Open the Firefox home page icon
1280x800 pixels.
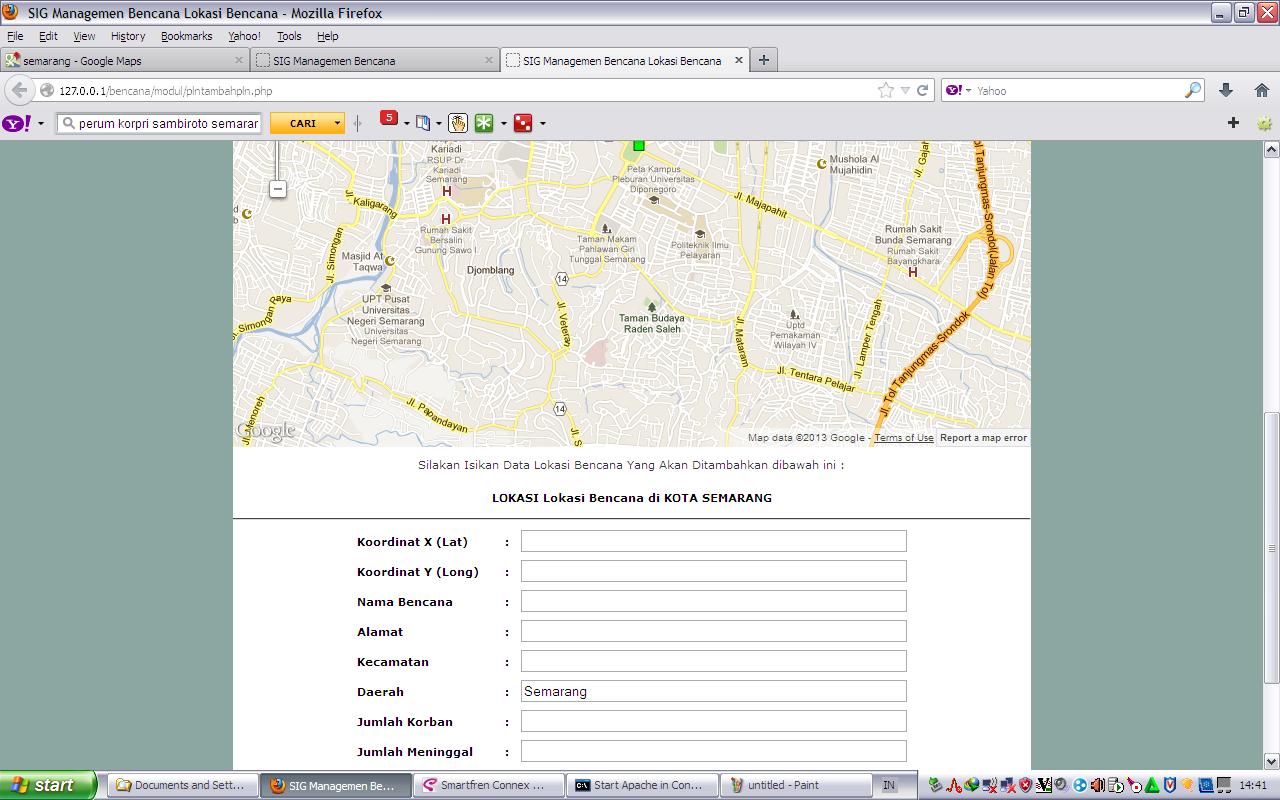coord(1262,90)
